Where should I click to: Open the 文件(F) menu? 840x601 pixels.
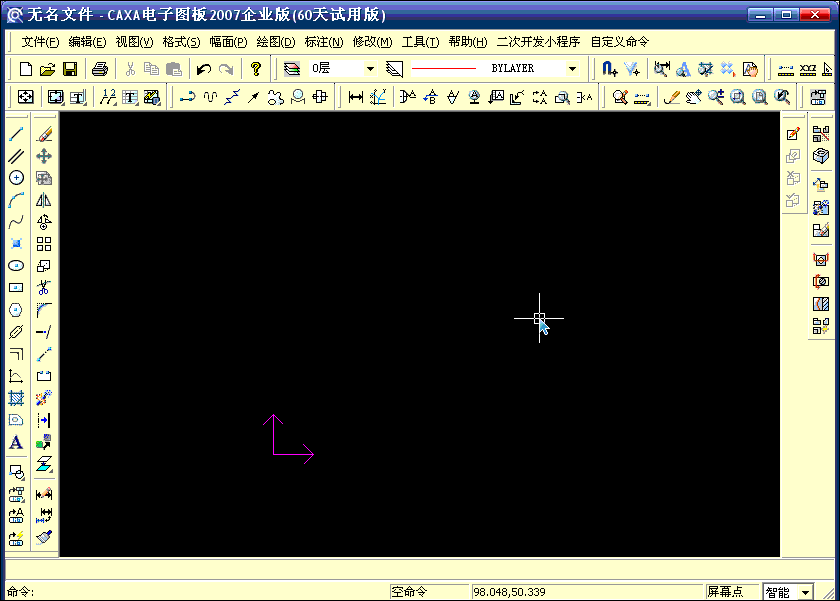pos(40,42)
